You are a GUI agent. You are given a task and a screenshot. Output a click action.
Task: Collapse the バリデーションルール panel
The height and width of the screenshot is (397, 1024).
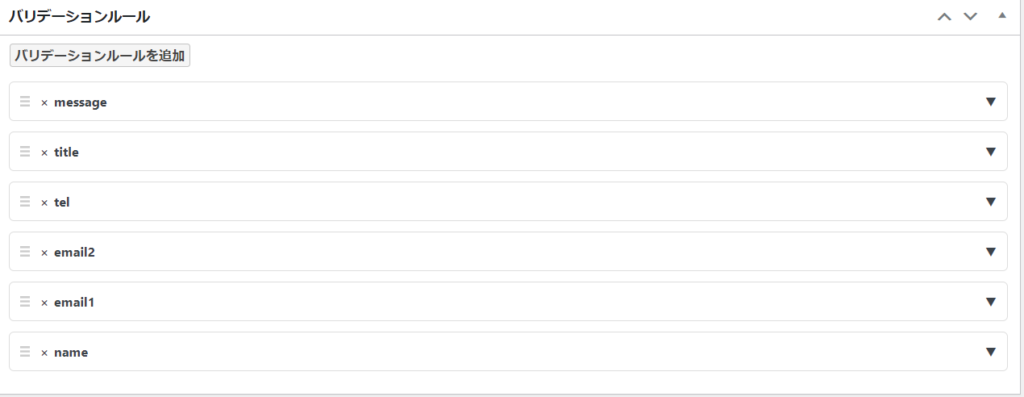pyautogui.click(x=1002, y=16)
